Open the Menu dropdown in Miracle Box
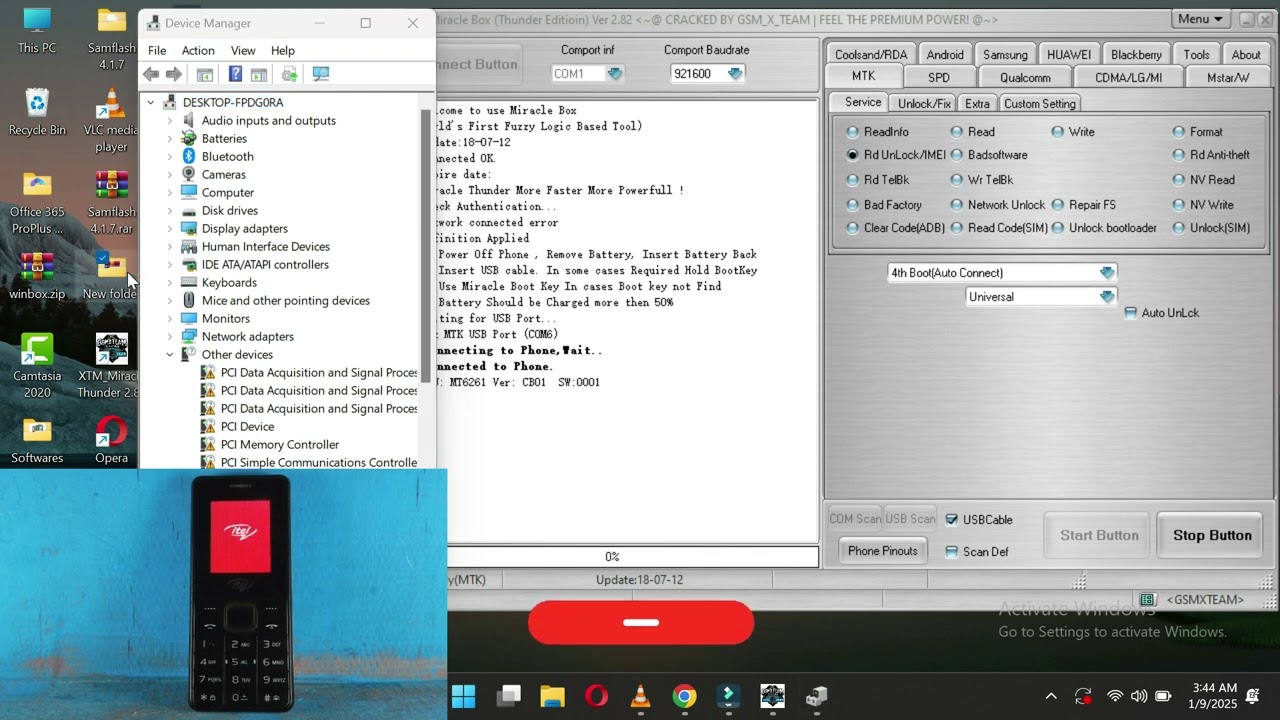Image resolution: width=1280 pixels, height=720 pixels. coord(1200,19)
